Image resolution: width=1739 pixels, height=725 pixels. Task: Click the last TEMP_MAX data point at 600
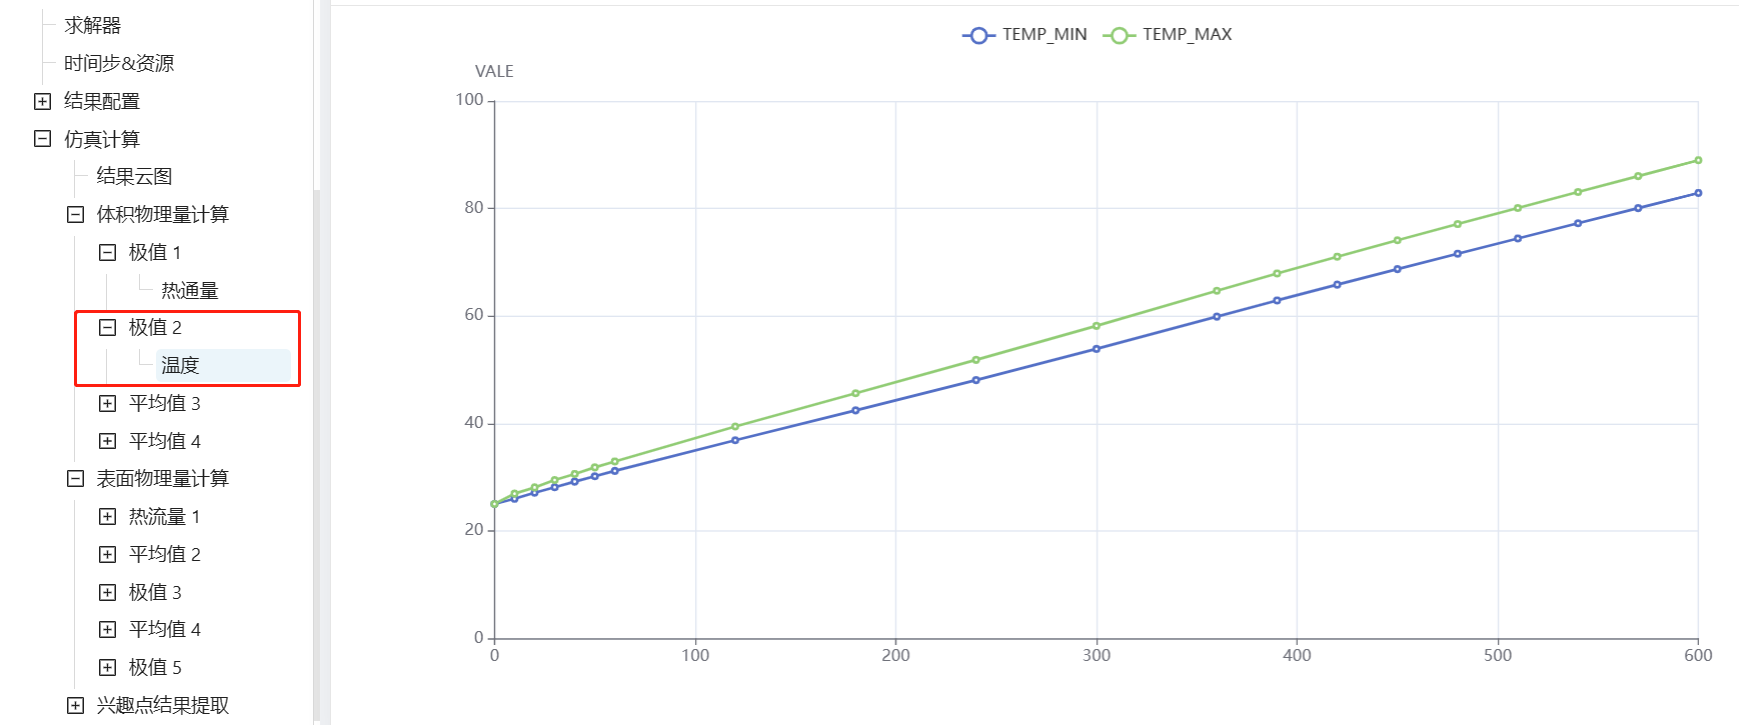point(1698,160)
